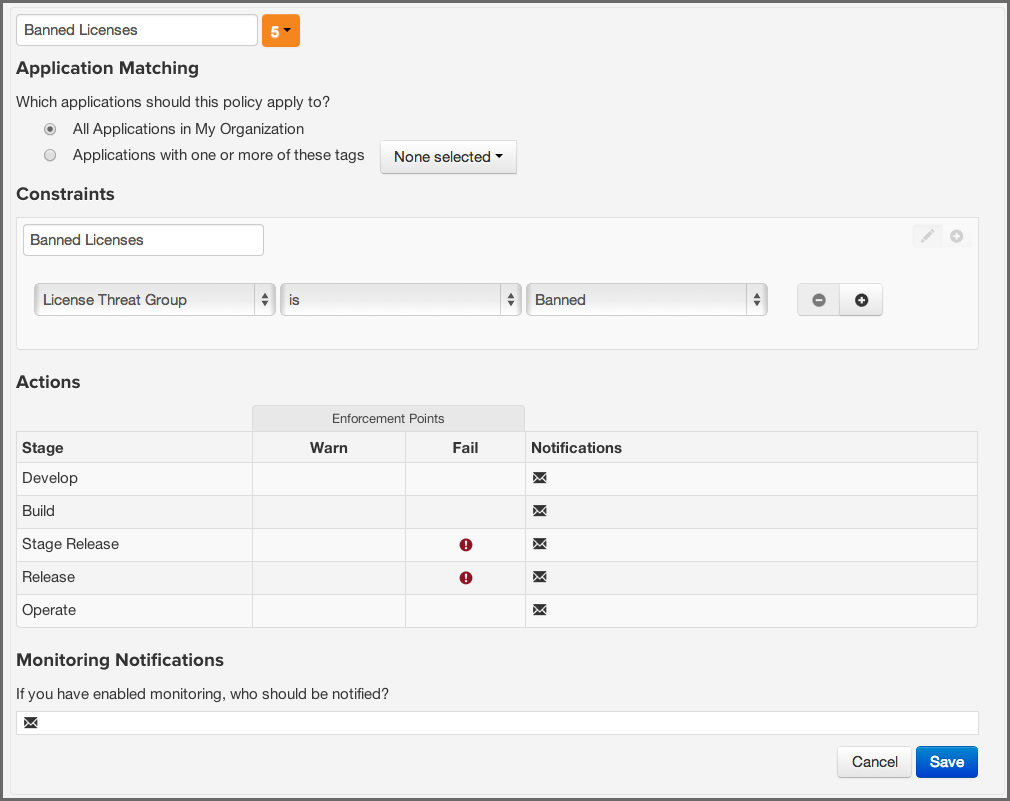Open notifications envelope for the Develop stage
The height and width of the screenshot is (801, 1010).
pos(540,478)
